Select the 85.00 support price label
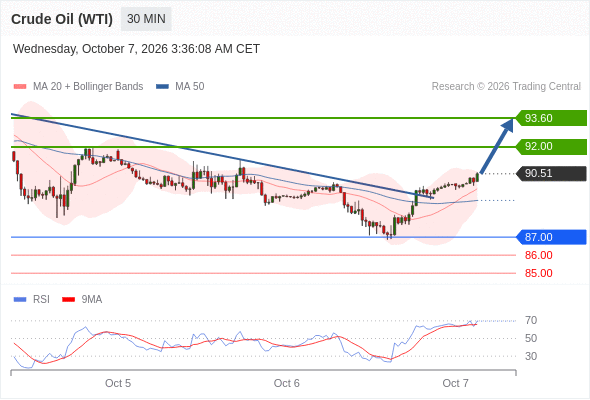 click(x=538, y=273)
